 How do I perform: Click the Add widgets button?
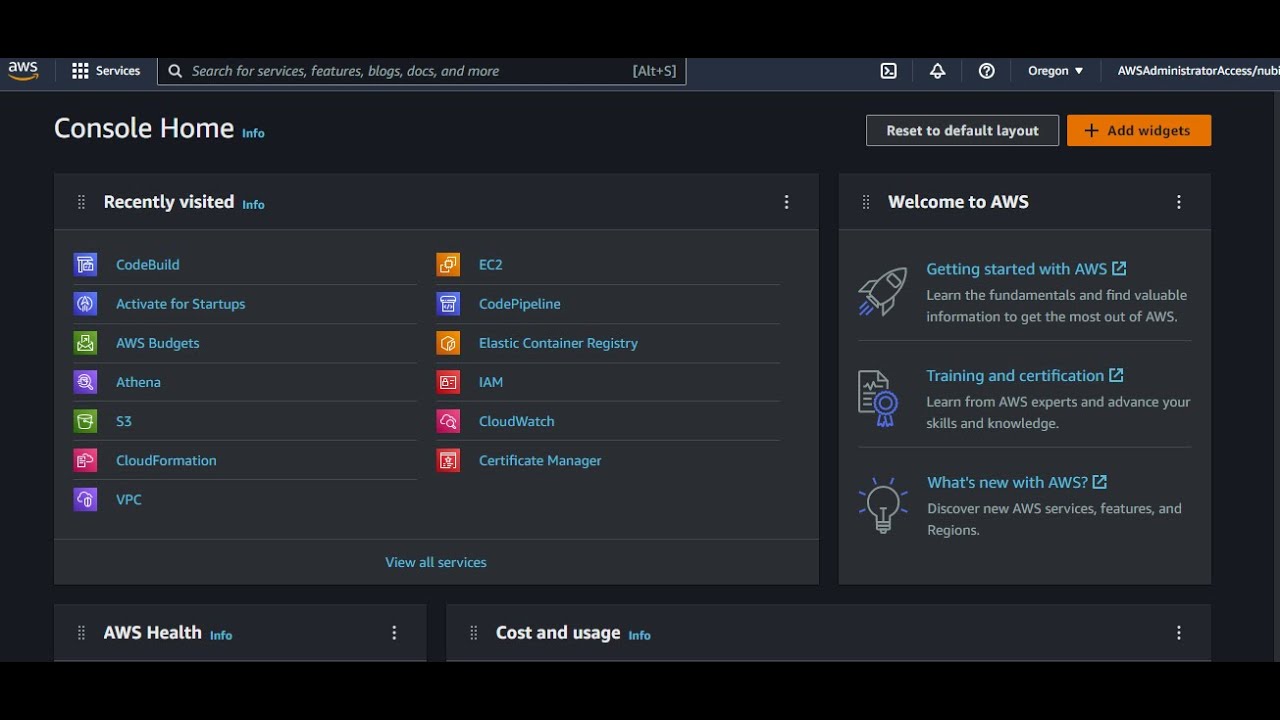click(1139, 130)
